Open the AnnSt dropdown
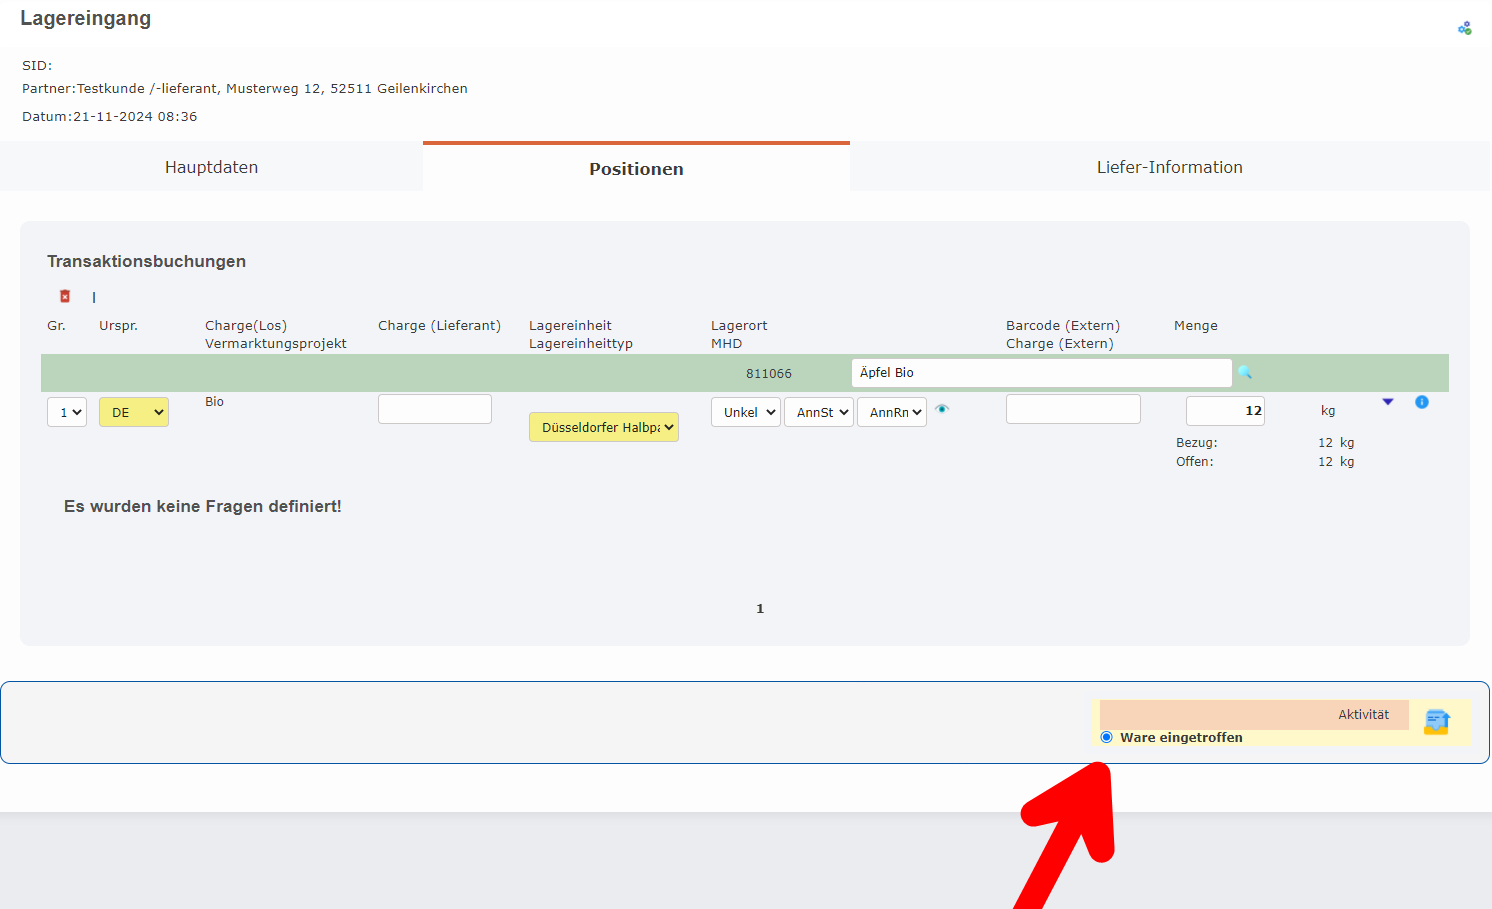 click(x=818, y=412)
